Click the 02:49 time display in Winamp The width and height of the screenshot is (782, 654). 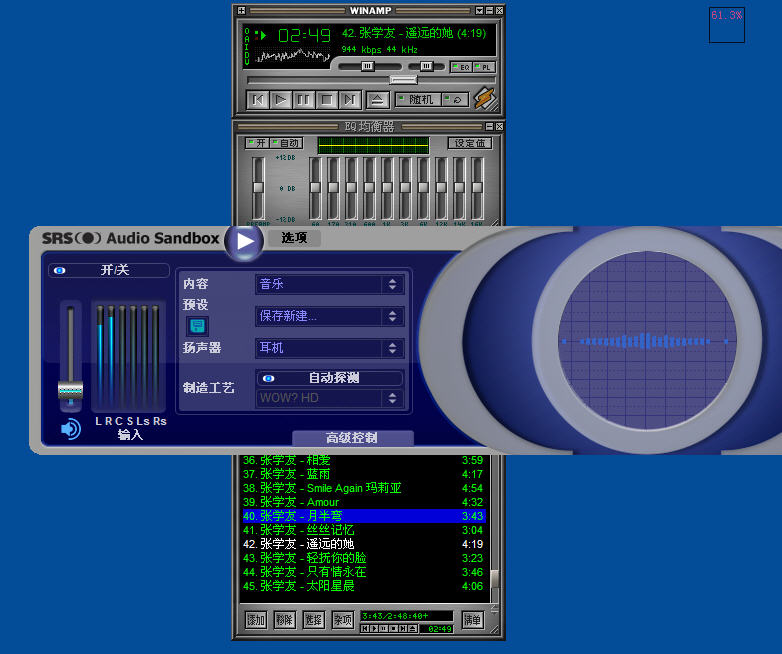click(x=304, y=35)
